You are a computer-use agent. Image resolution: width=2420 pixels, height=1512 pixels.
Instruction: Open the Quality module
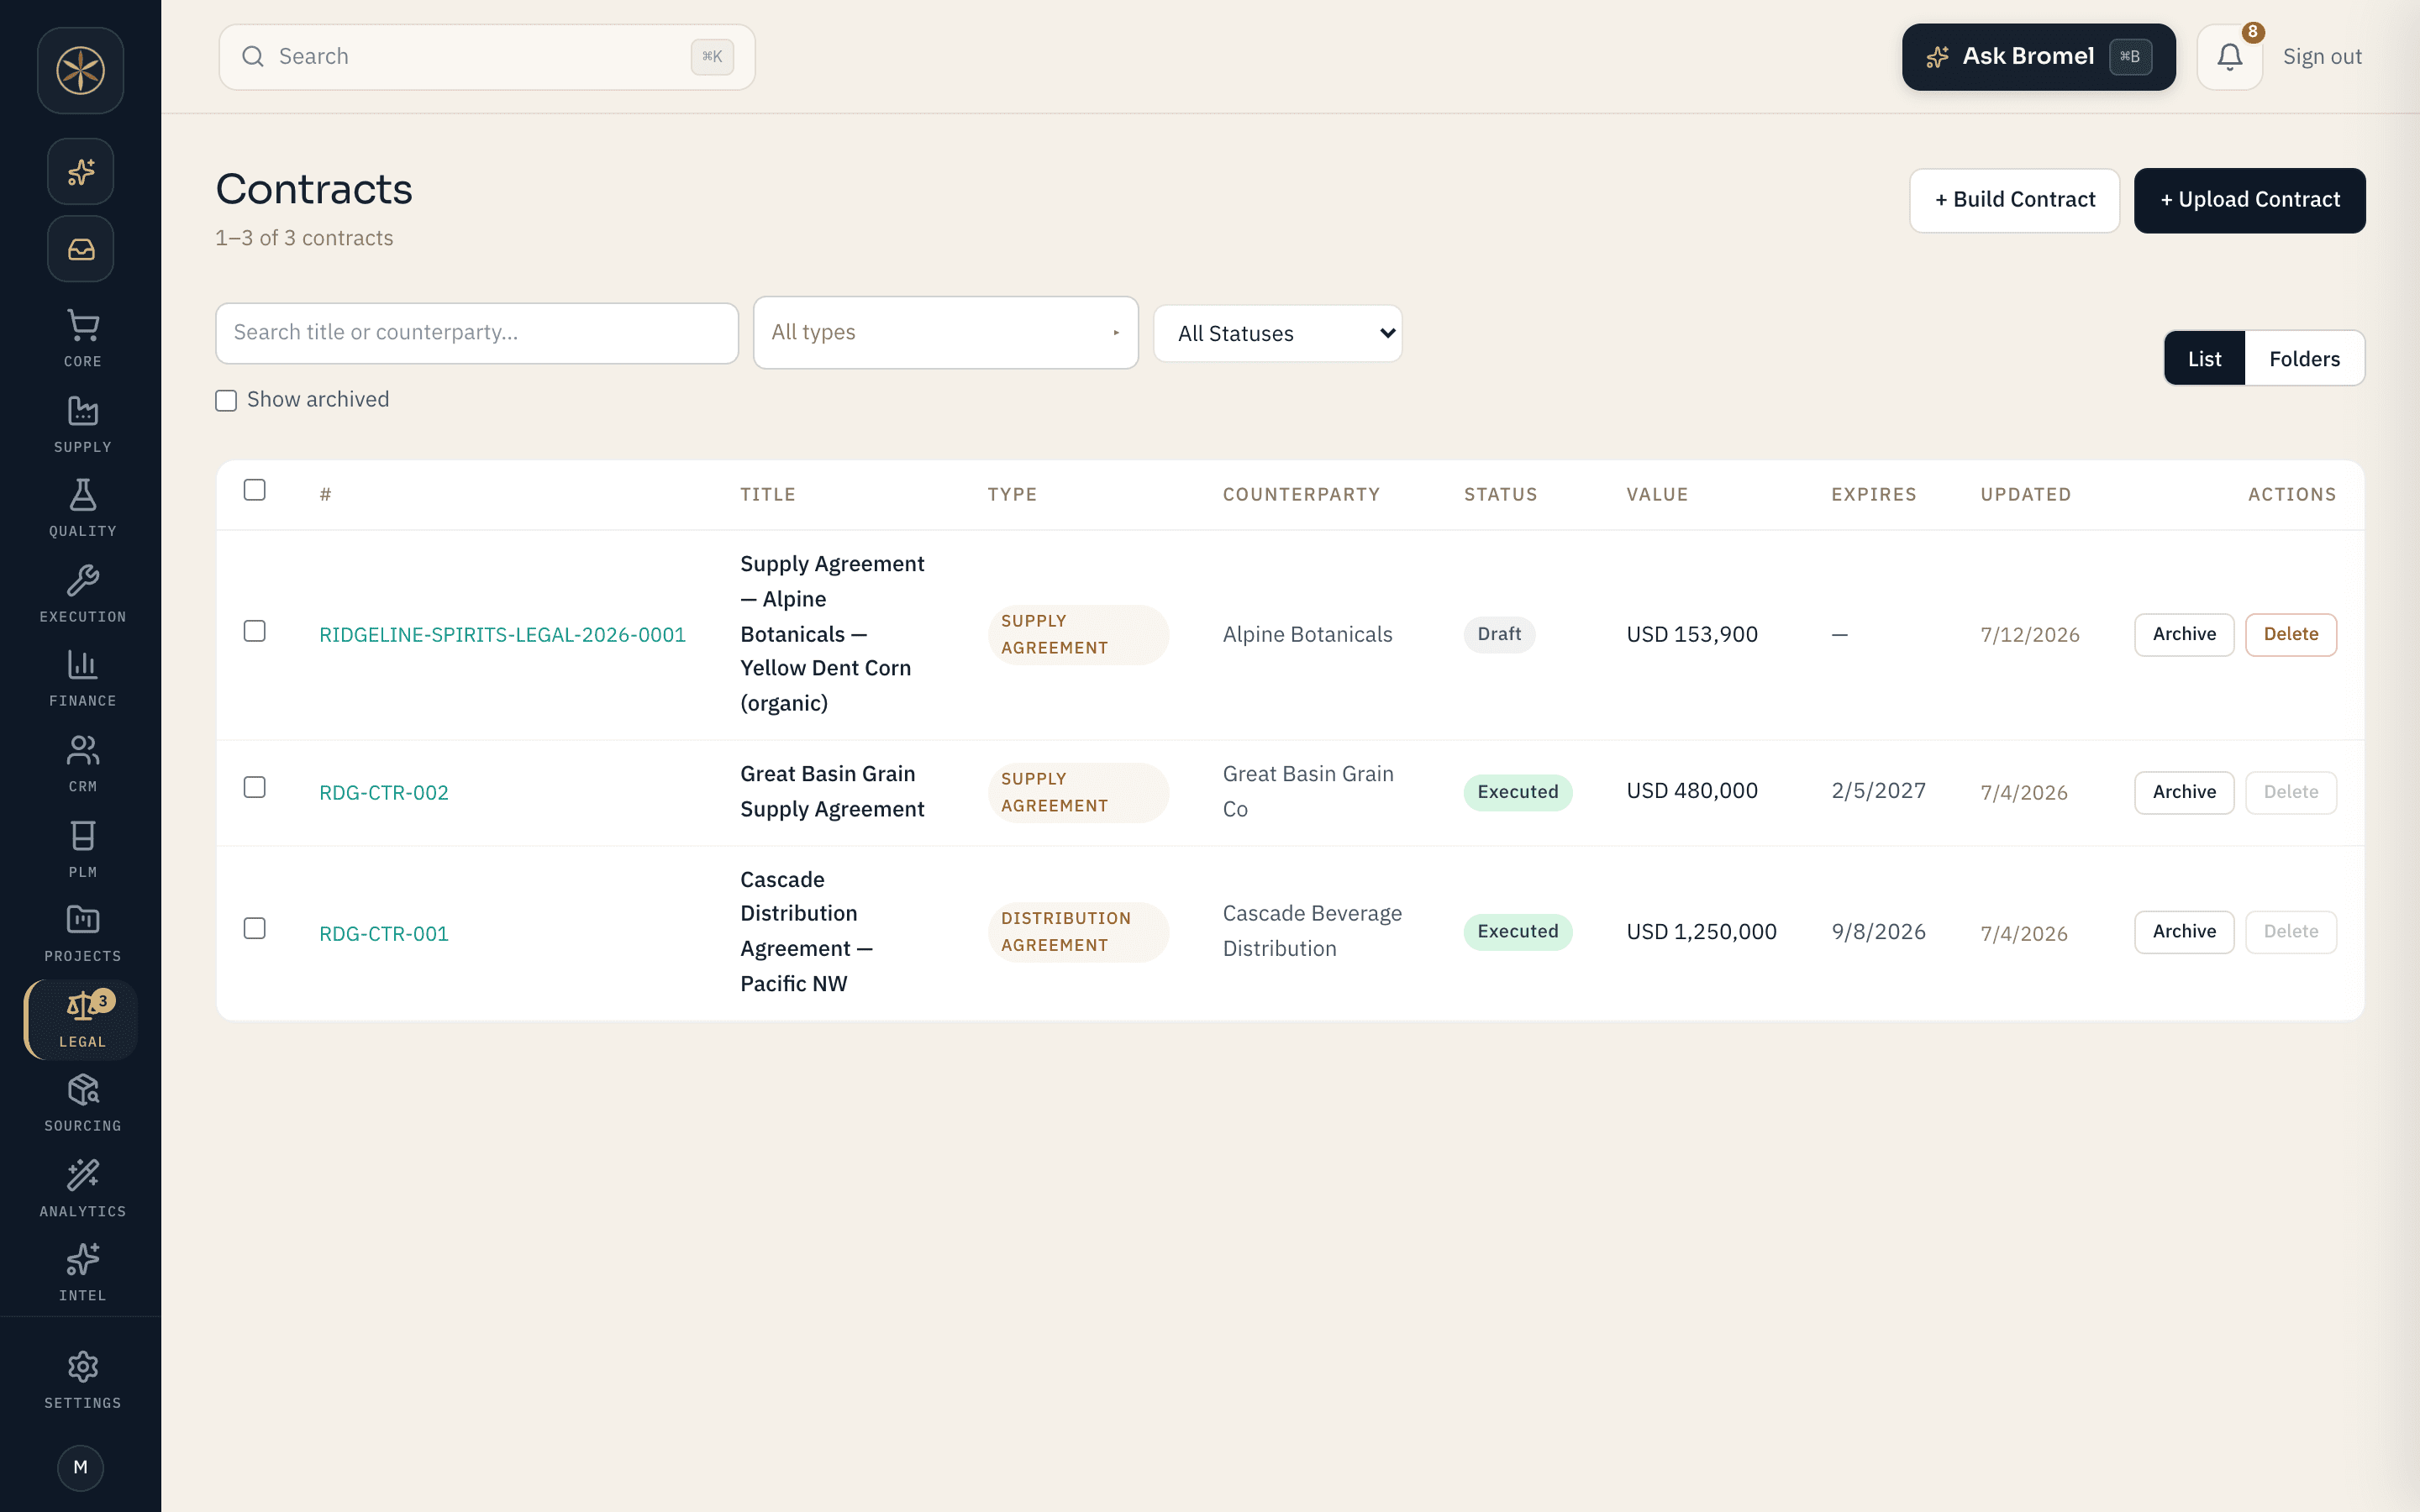pyautogui.click(x=82, y=508)
